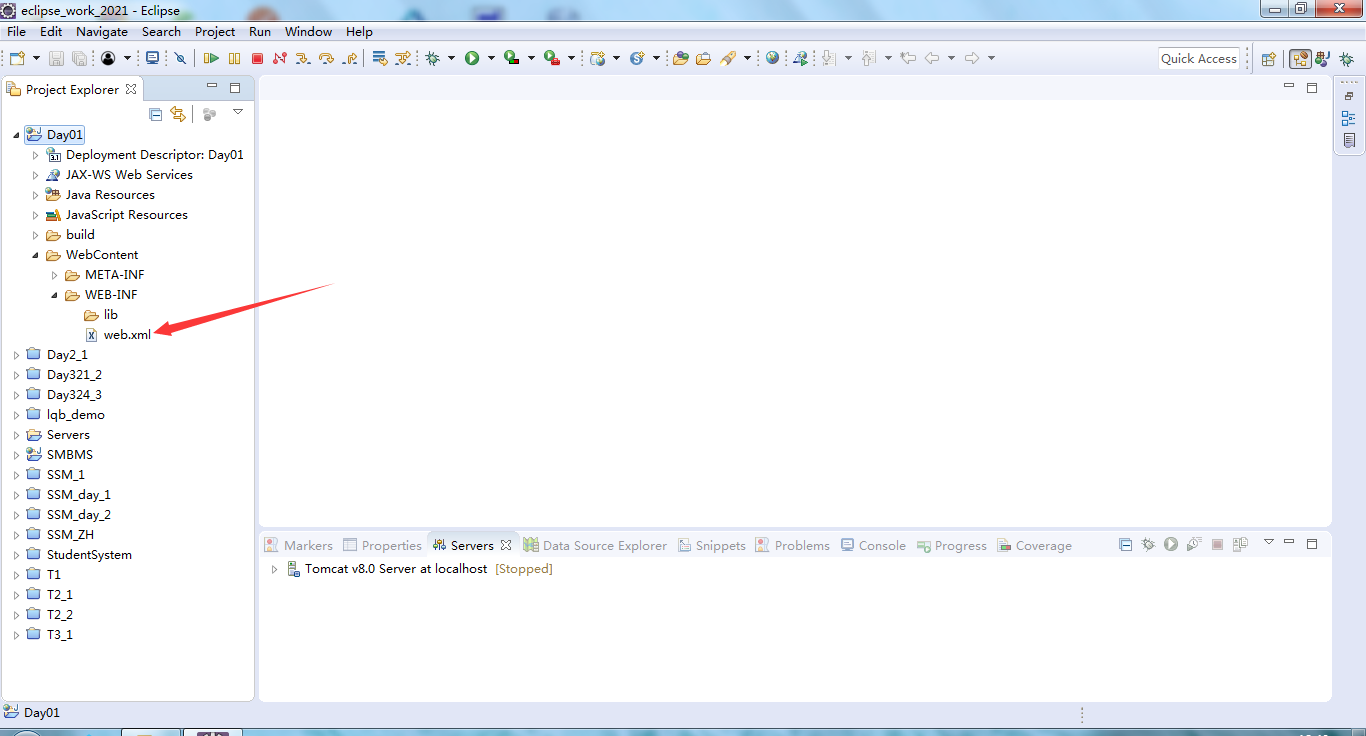Screen dimensions: 1366x736
Task: Maximize the editor area
Action: point(1312,88)
